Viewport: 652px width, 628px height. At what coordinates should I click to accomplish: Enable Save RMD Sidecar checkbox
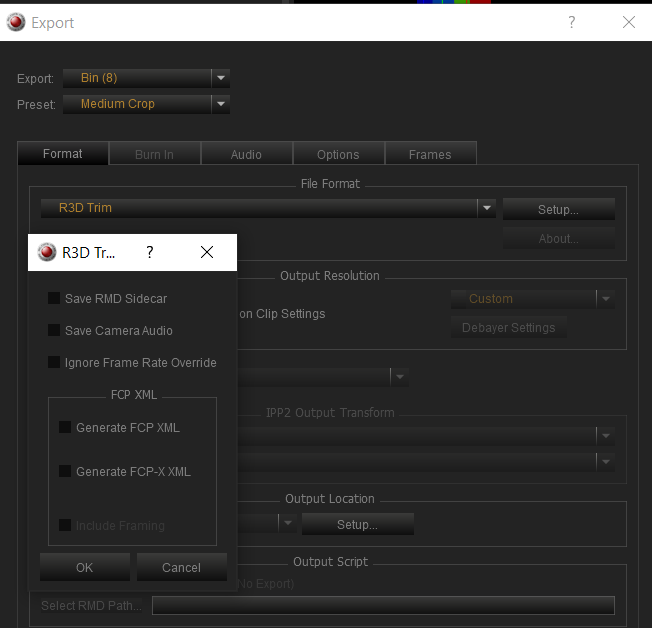pyautogui.click(x=54, y=298)
